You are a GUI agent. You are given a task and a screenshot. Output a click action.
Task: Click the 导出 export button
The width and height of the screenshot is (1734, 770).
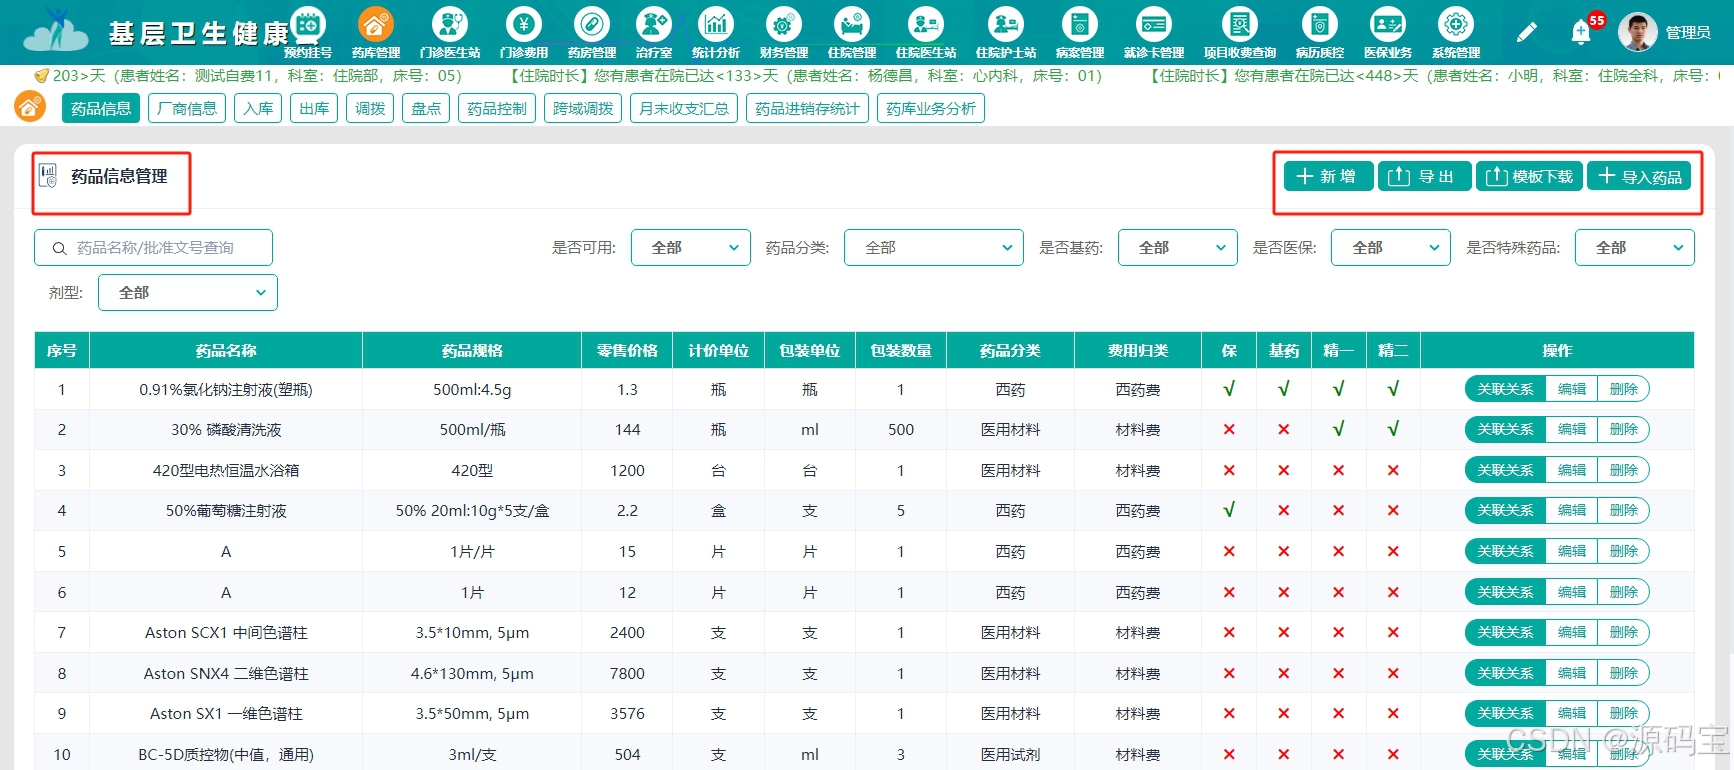click(1425, 176)
